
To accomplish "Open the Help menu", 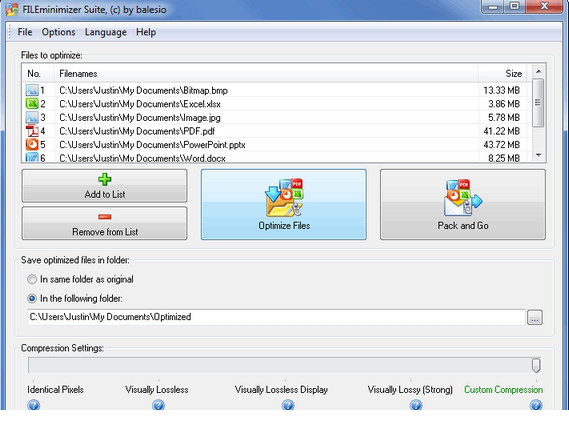I will [146, 32].
